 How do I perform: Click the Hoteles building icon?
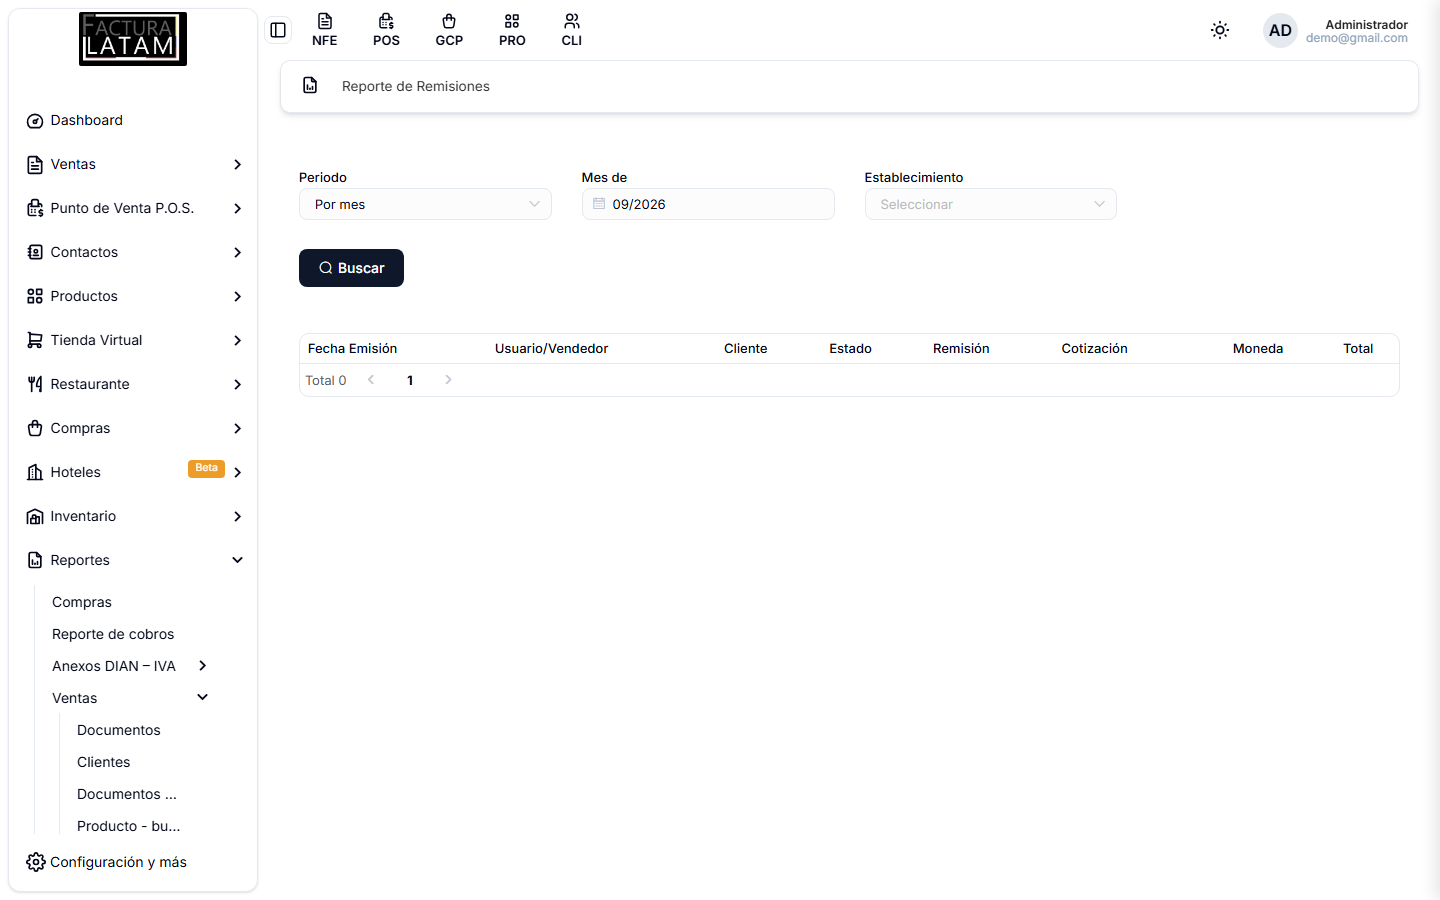(x=35, y=472)
